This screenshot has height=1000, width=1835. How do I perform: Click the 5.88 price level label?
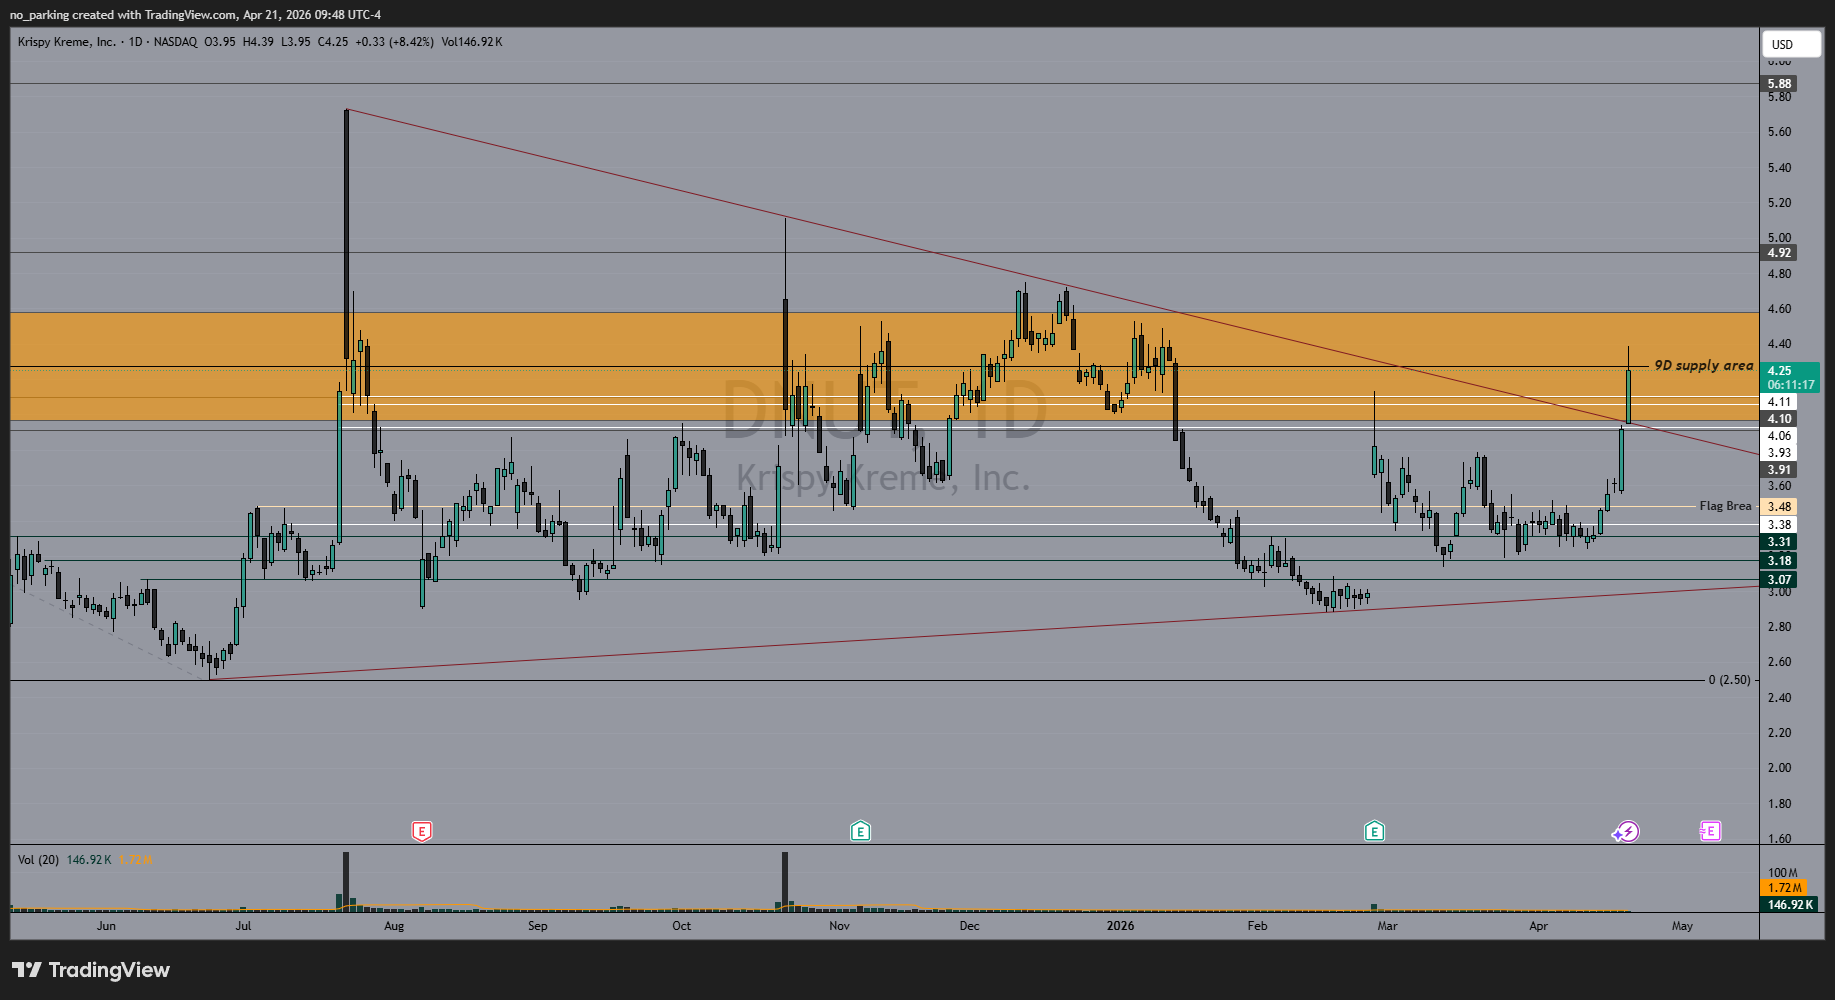(x=1780, y=84)
